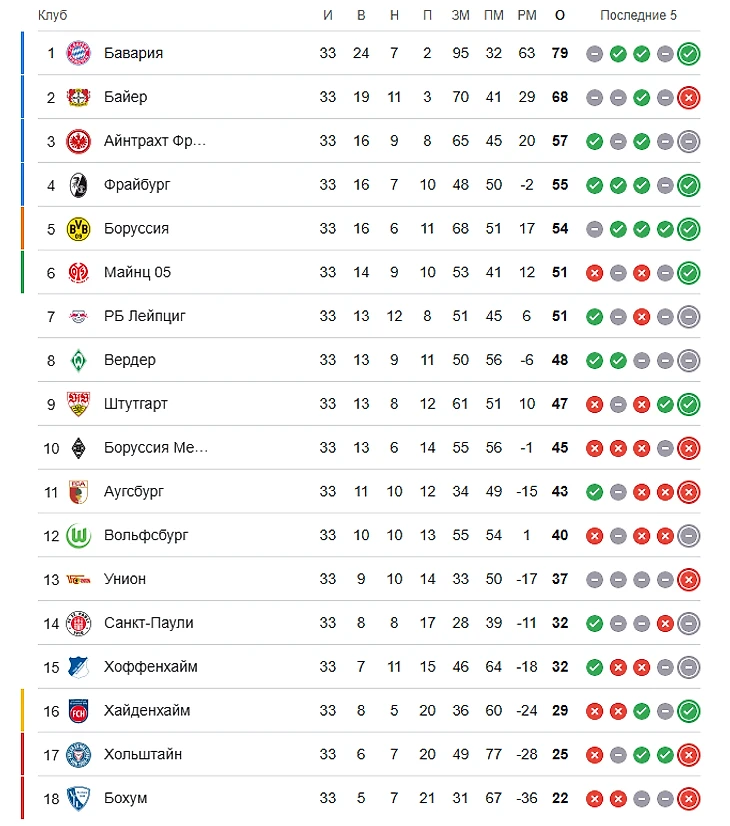Click the Вольфсбург green W logo

pos(78,536)
